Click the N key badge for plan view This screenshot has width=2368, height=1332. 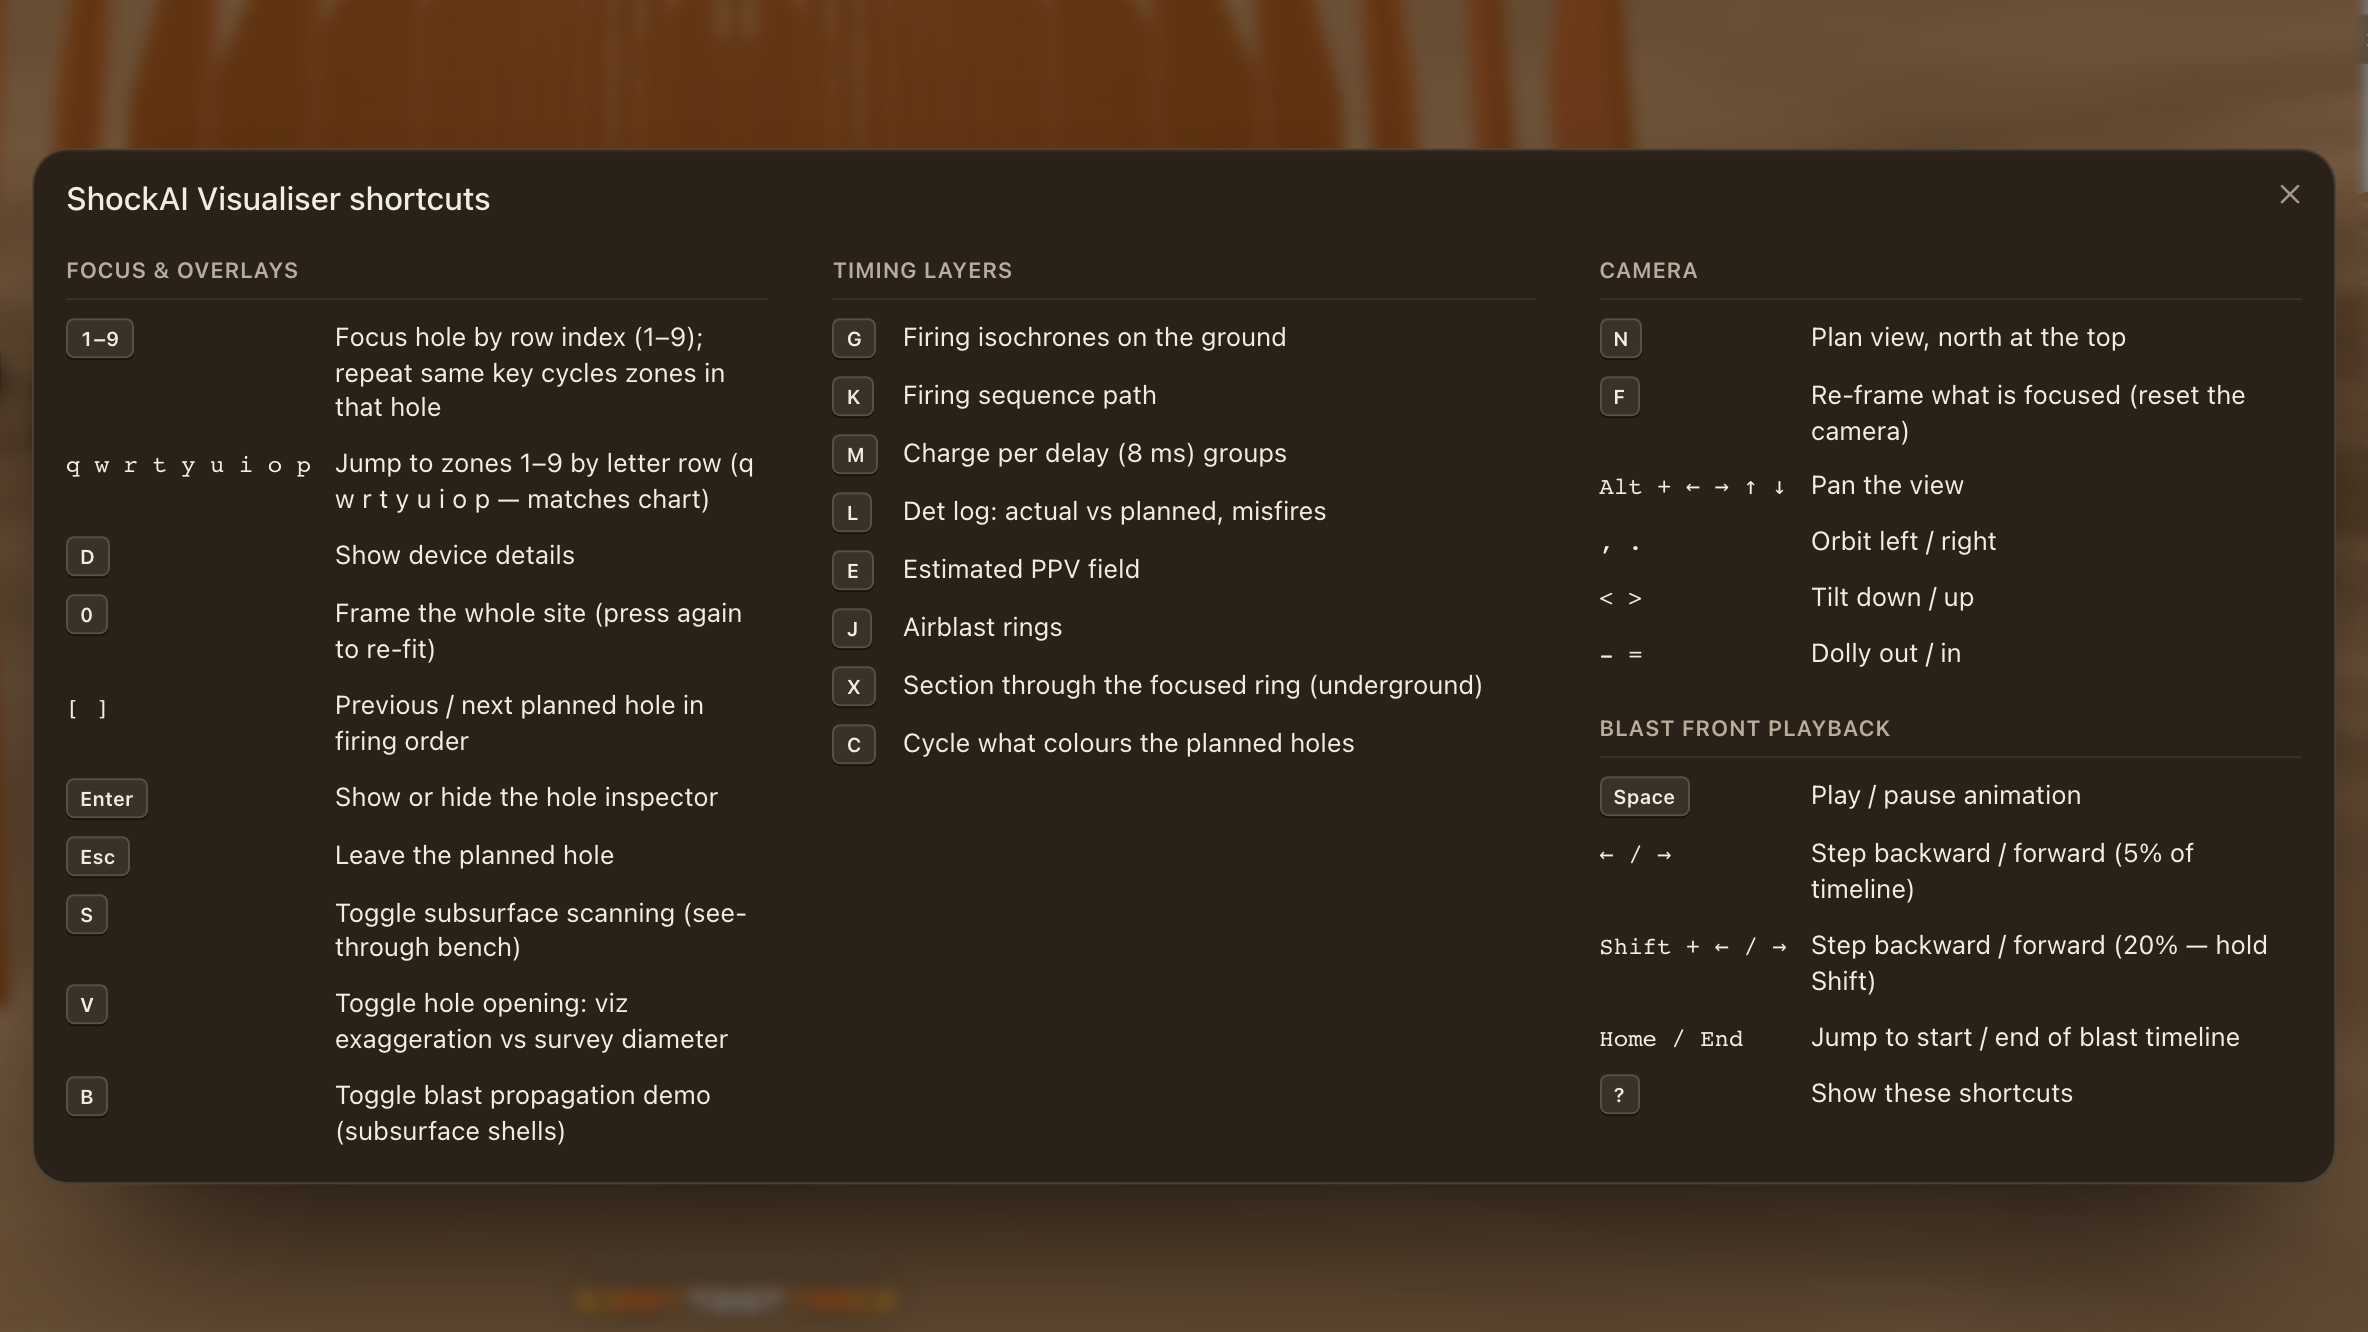(x=1621, y=339)
